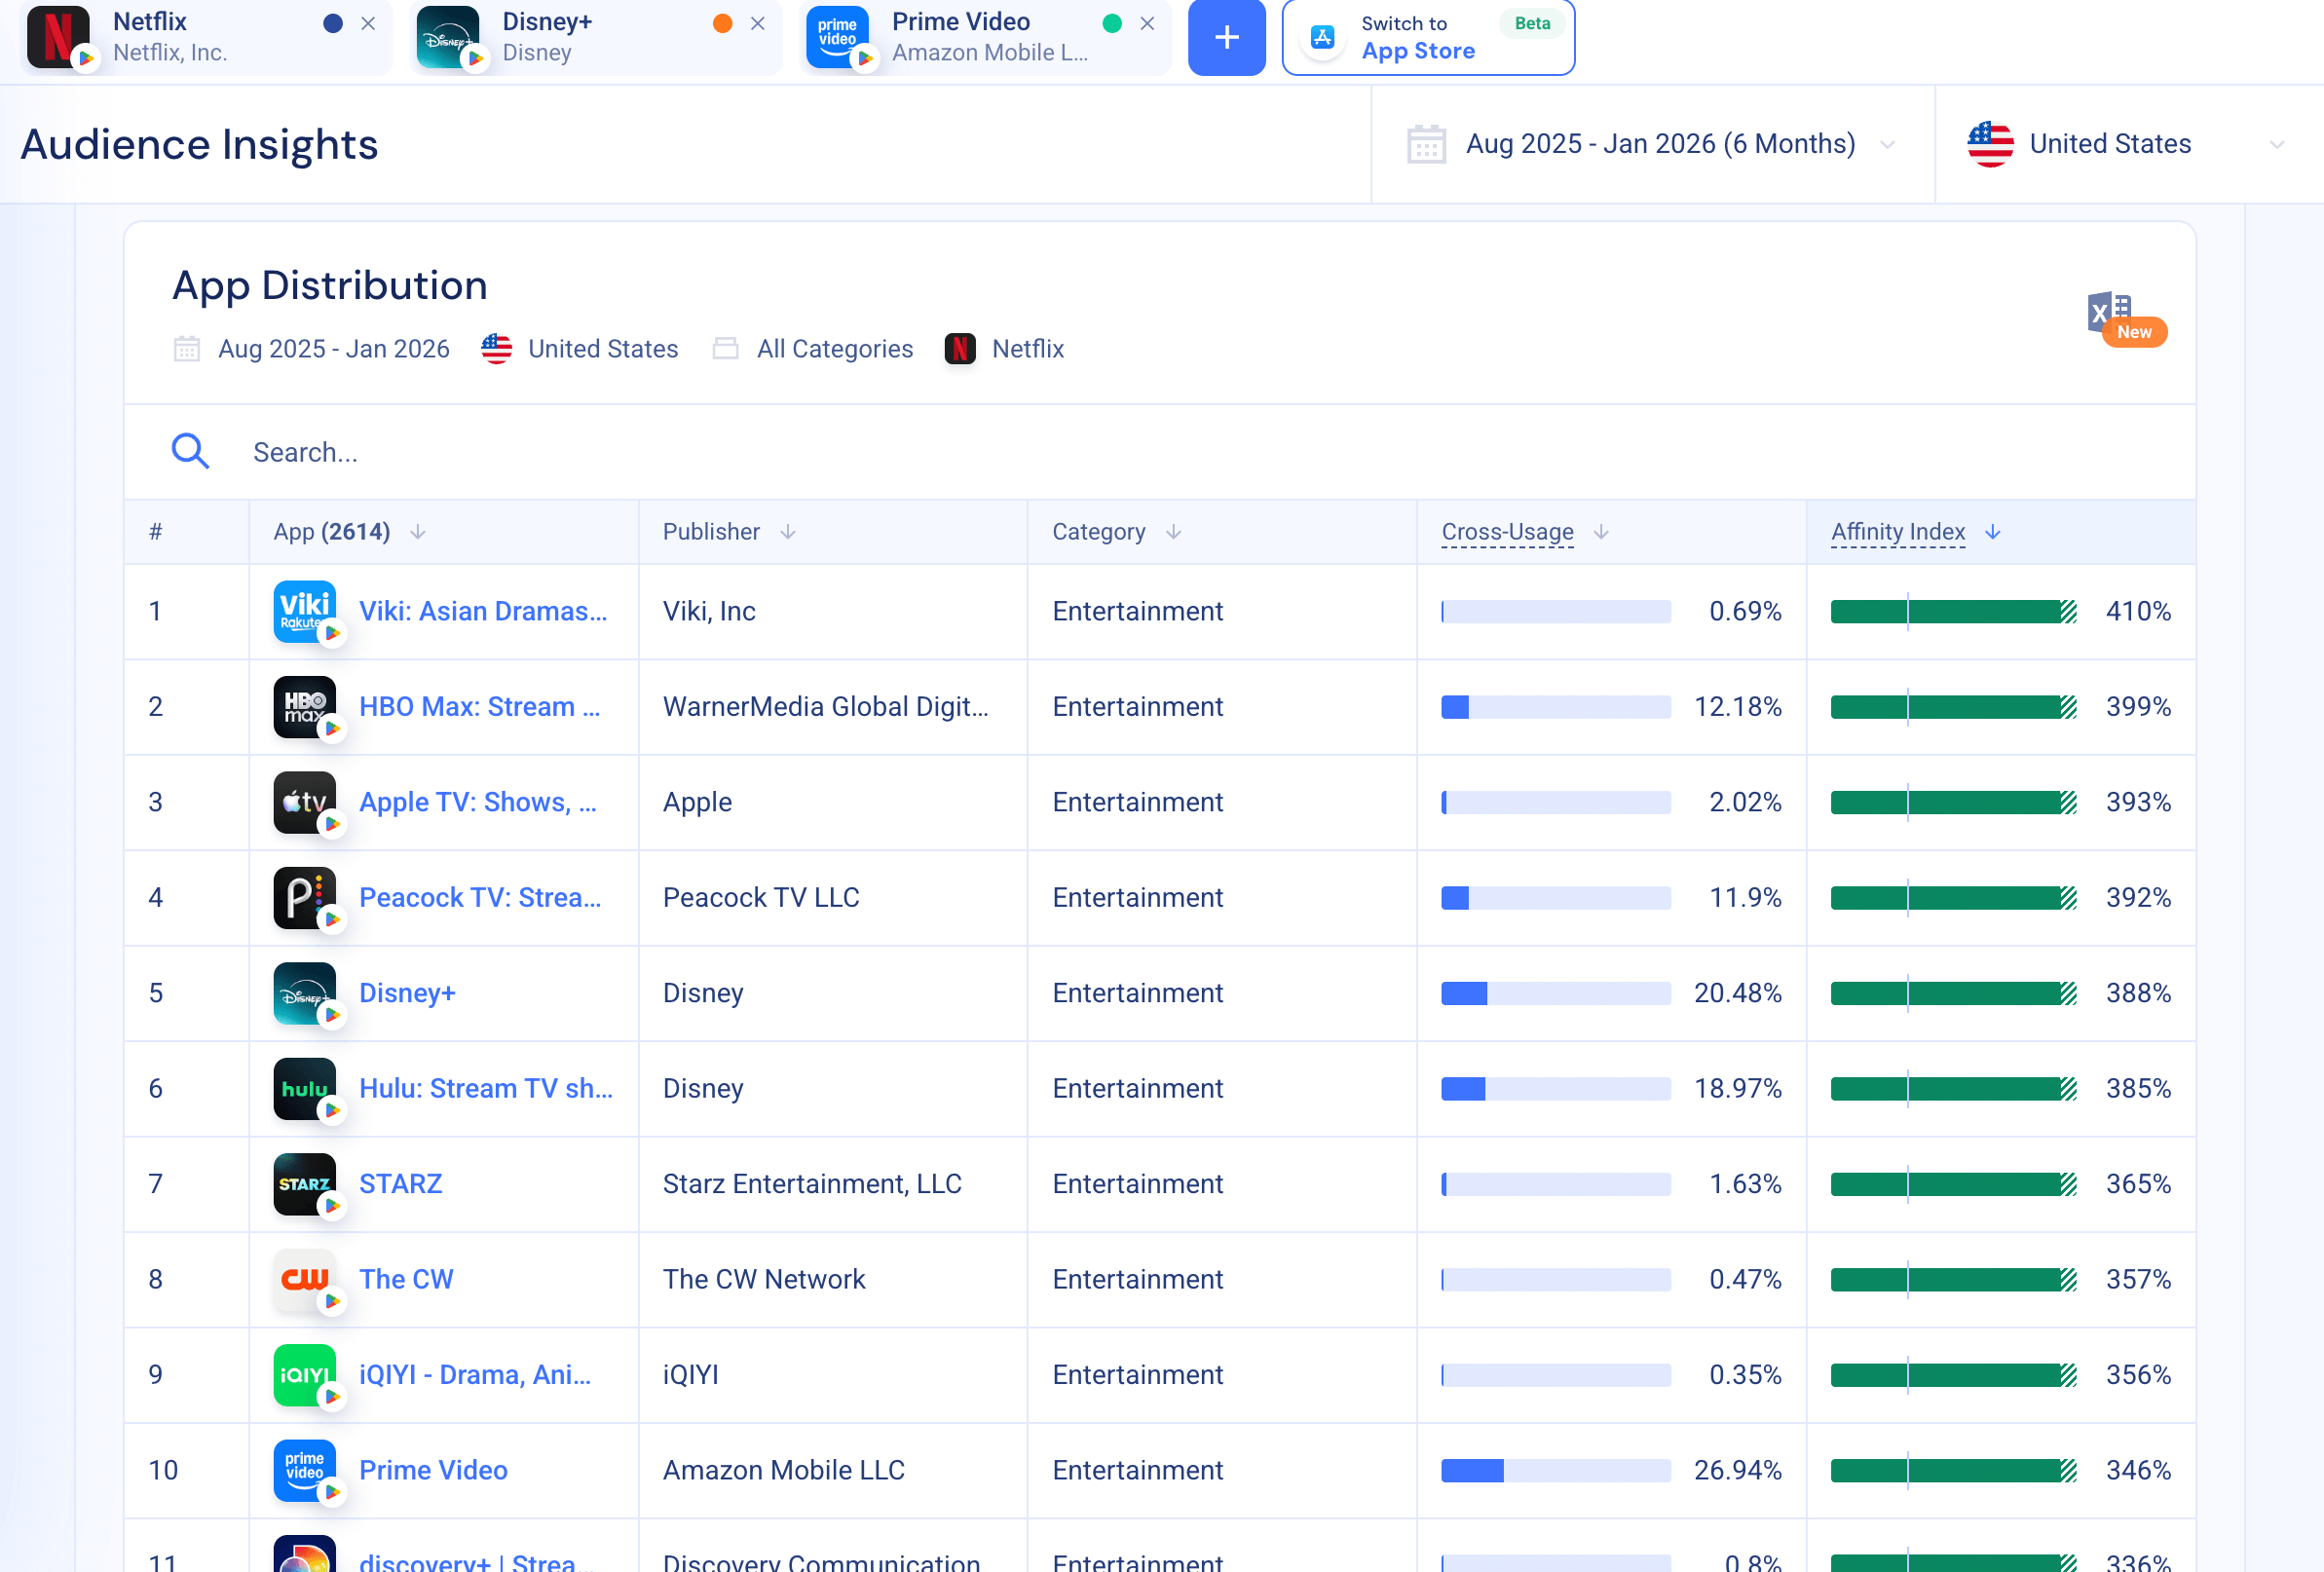
Task: Remove the Disney+ comparison tab
Action: (758, 23)
